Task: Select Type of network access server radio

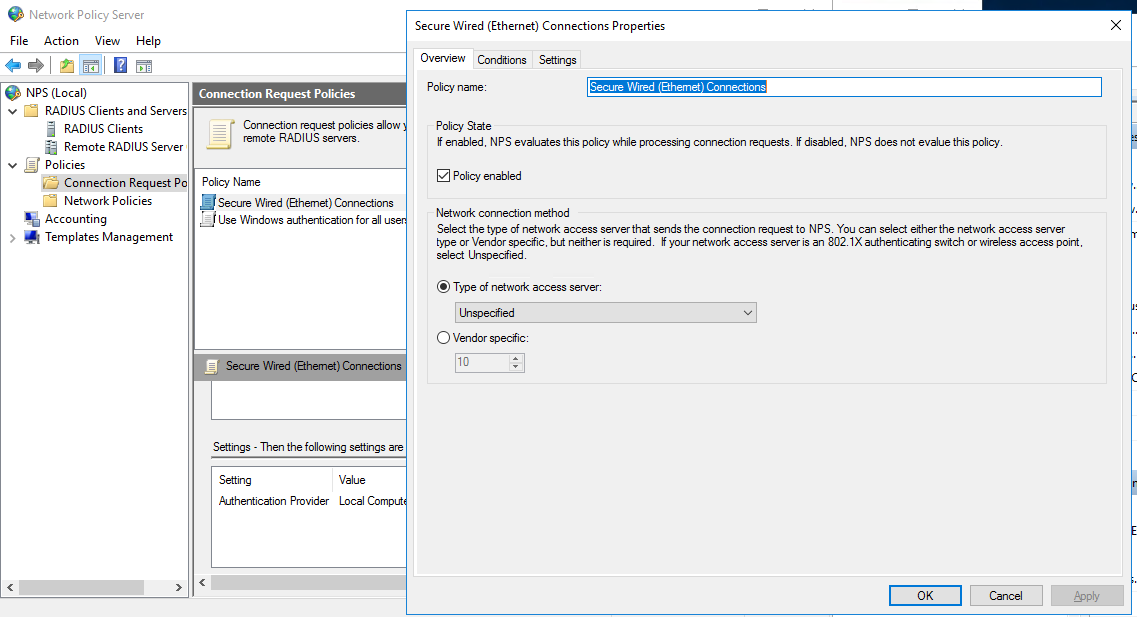Action: pos(443,287)
